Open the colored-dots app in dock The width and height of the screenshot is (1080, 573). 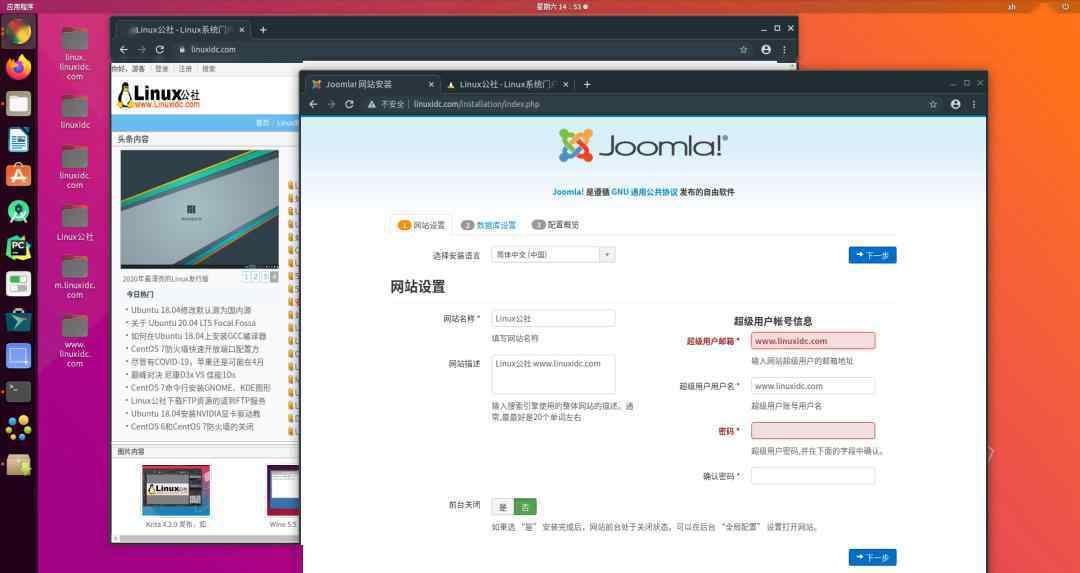coord(19,428)
